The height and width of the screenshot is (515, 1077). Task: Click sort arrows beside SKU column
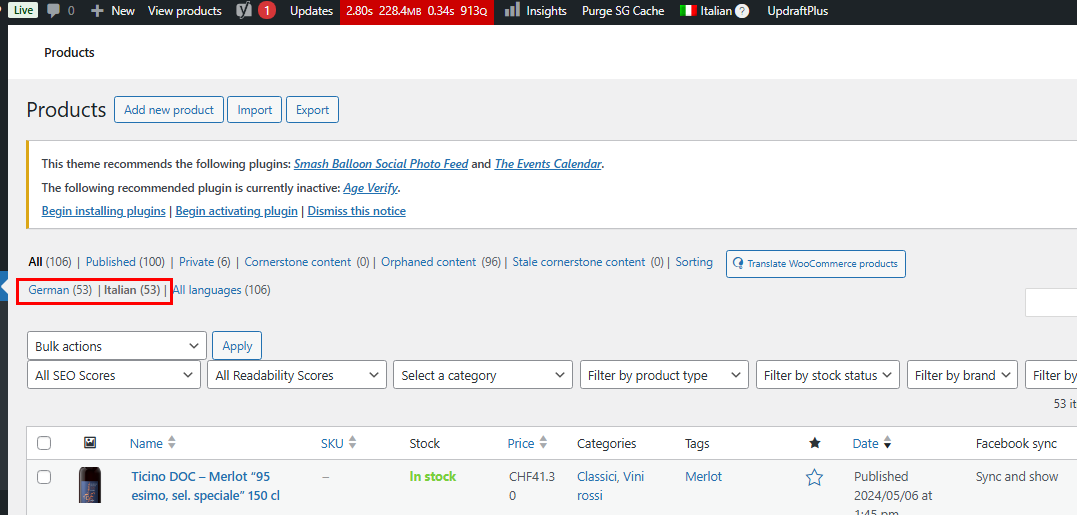[x=352, y=444]
